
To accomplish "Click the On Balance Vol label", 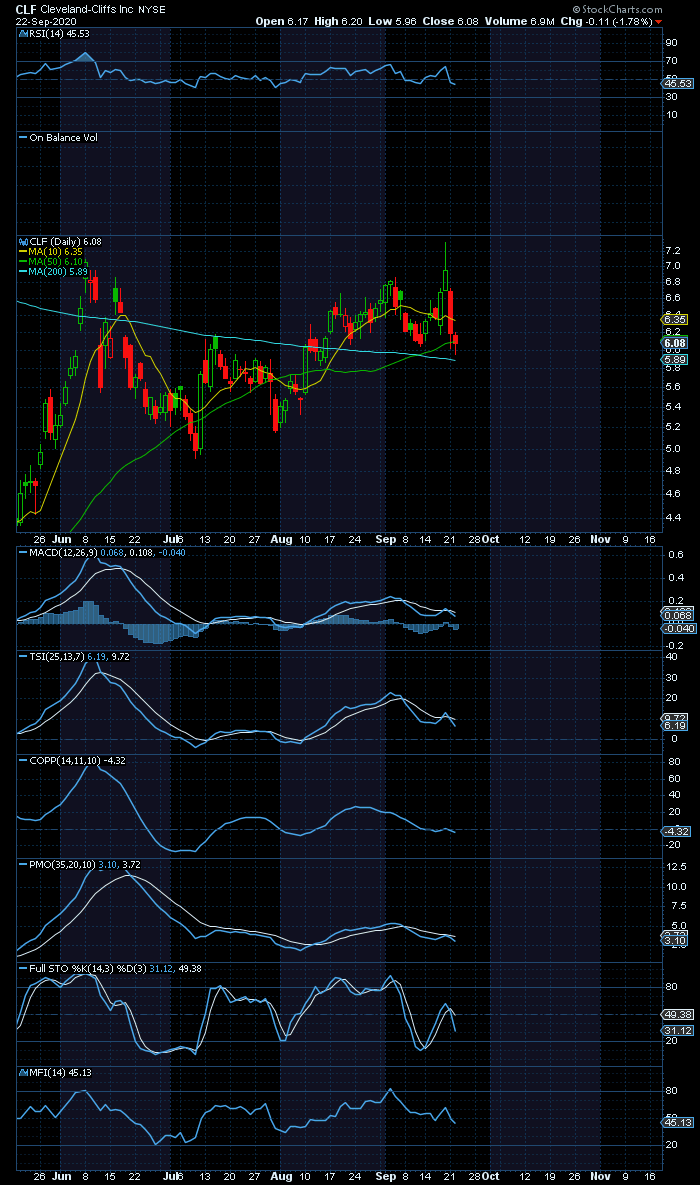I will tap(63, 138).
